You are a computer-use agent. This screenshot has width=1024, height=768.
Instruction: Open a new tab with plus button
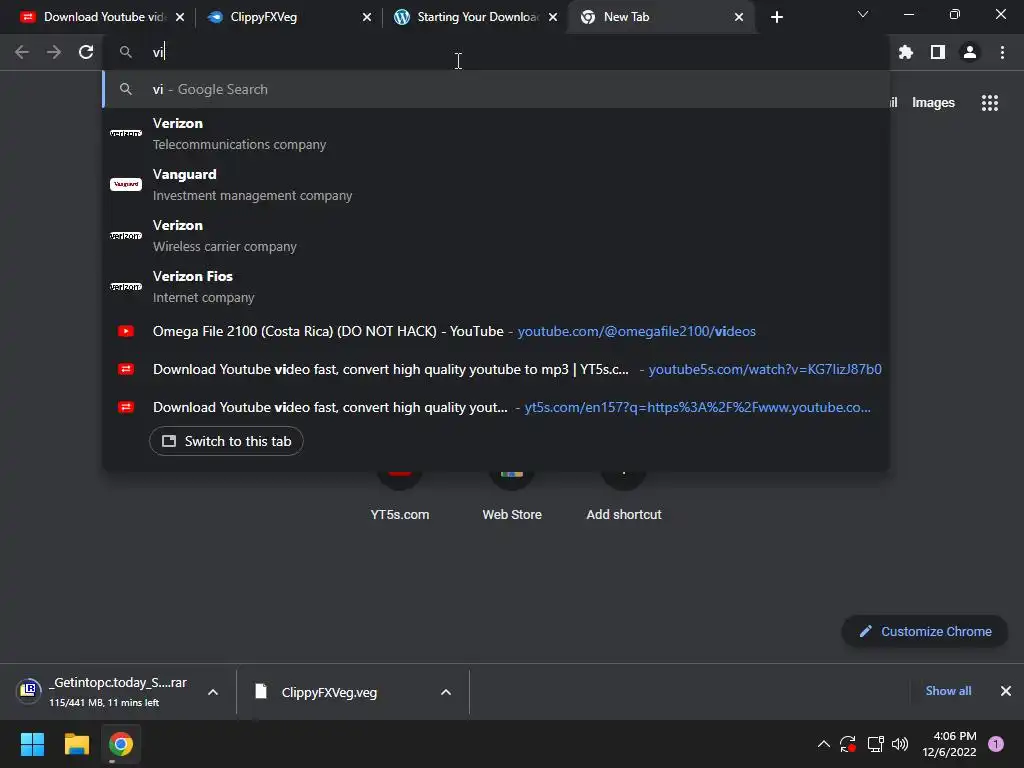pyautogui.click(x=776, y=17)
